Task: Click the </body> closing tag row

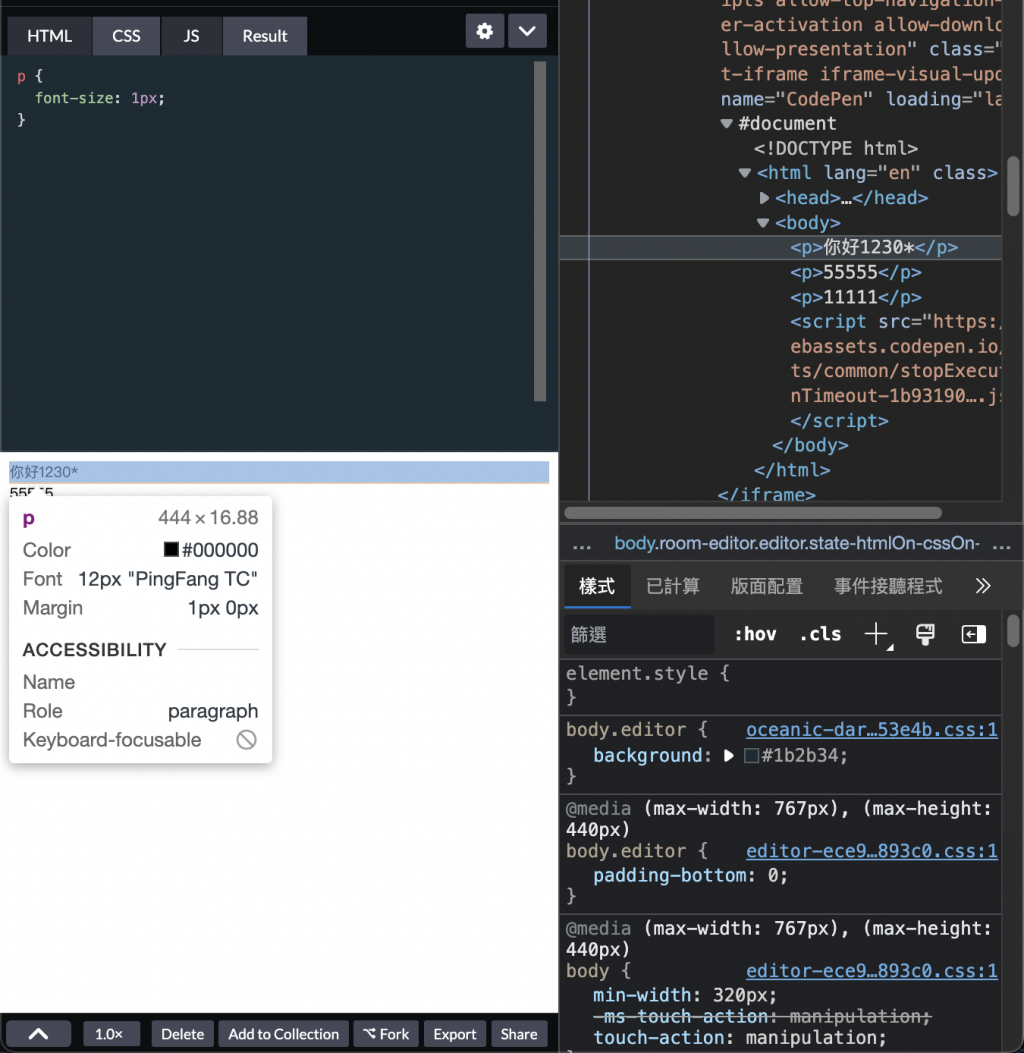Action: coord(810,445)
